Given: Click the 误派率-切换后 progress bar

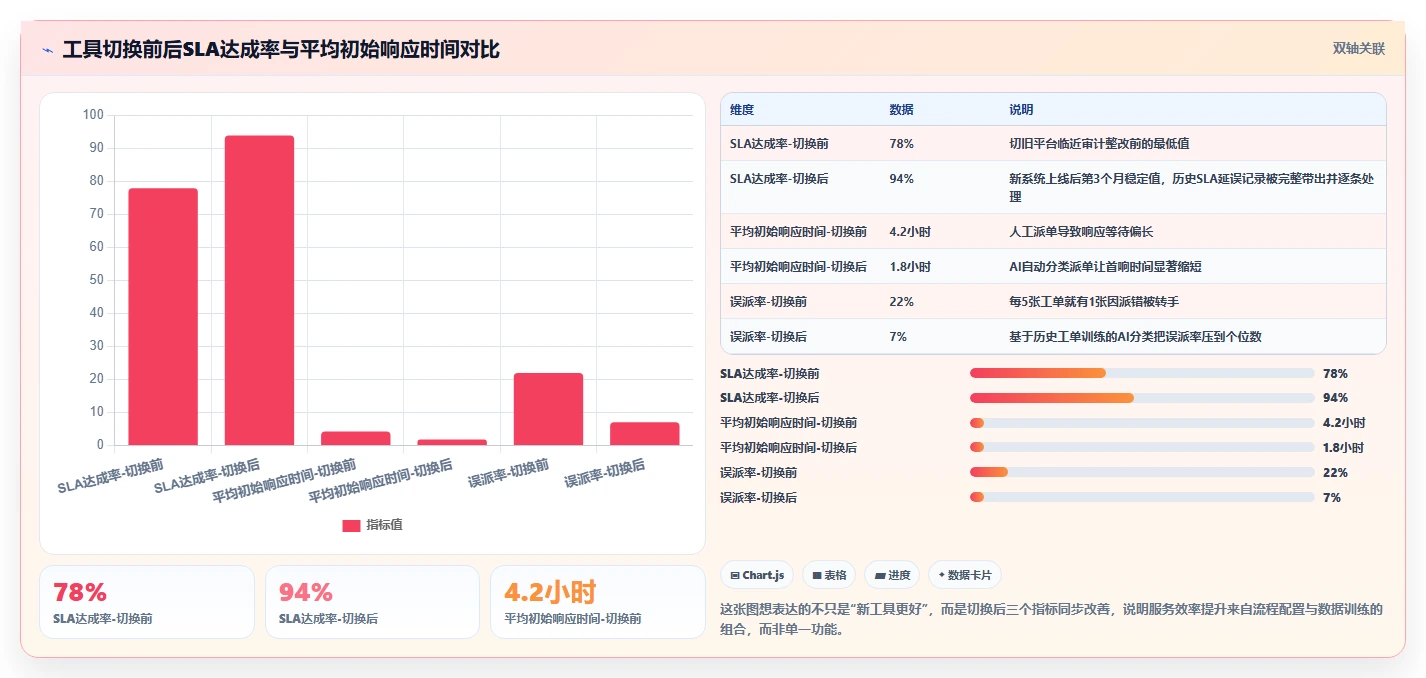Looking at the screenshot, I should pyautogui.click(x=1142, y=497).
